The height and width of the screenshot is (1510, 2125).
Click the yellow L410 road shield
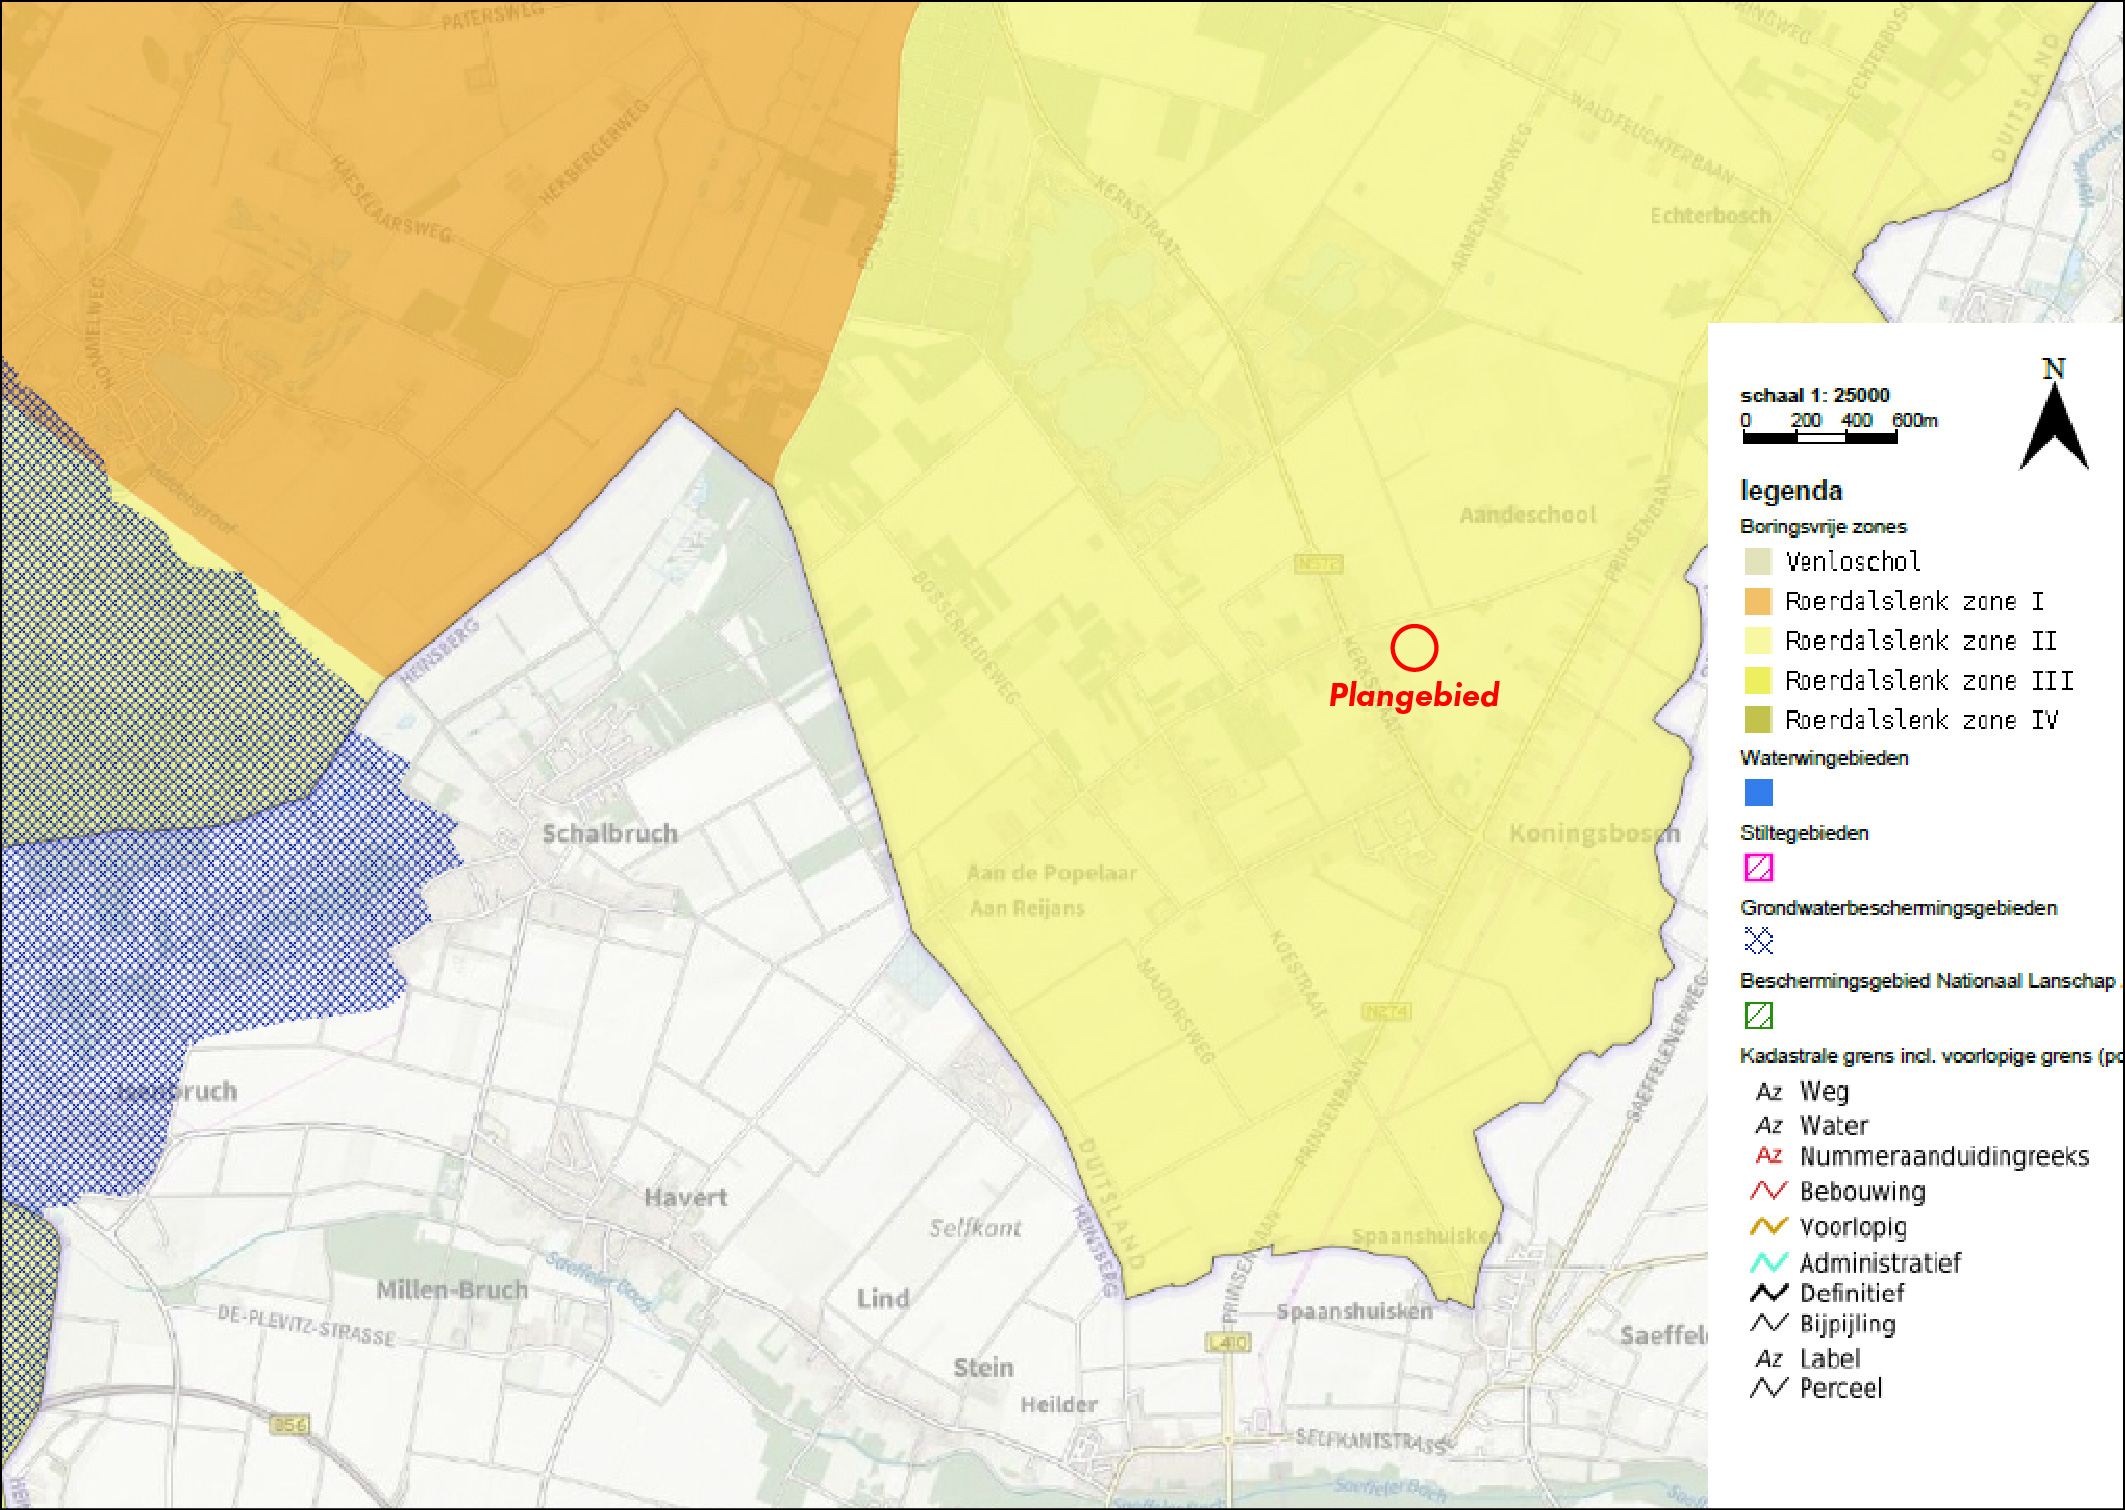(1228, 1342)
